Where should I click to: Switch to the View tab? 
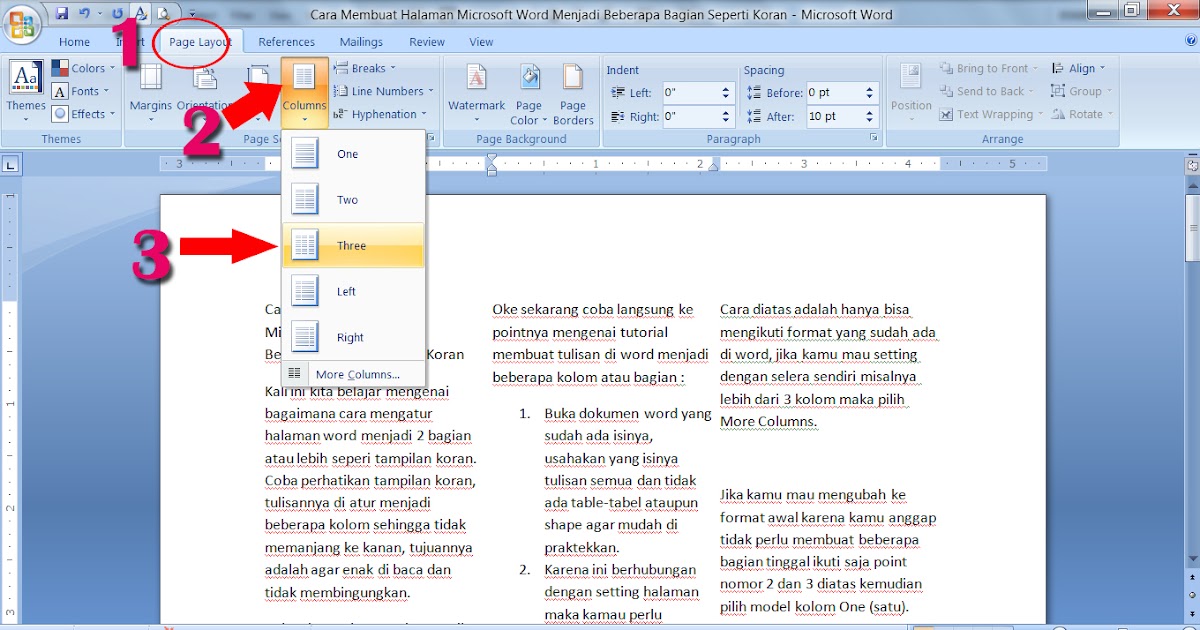(481, 42)
